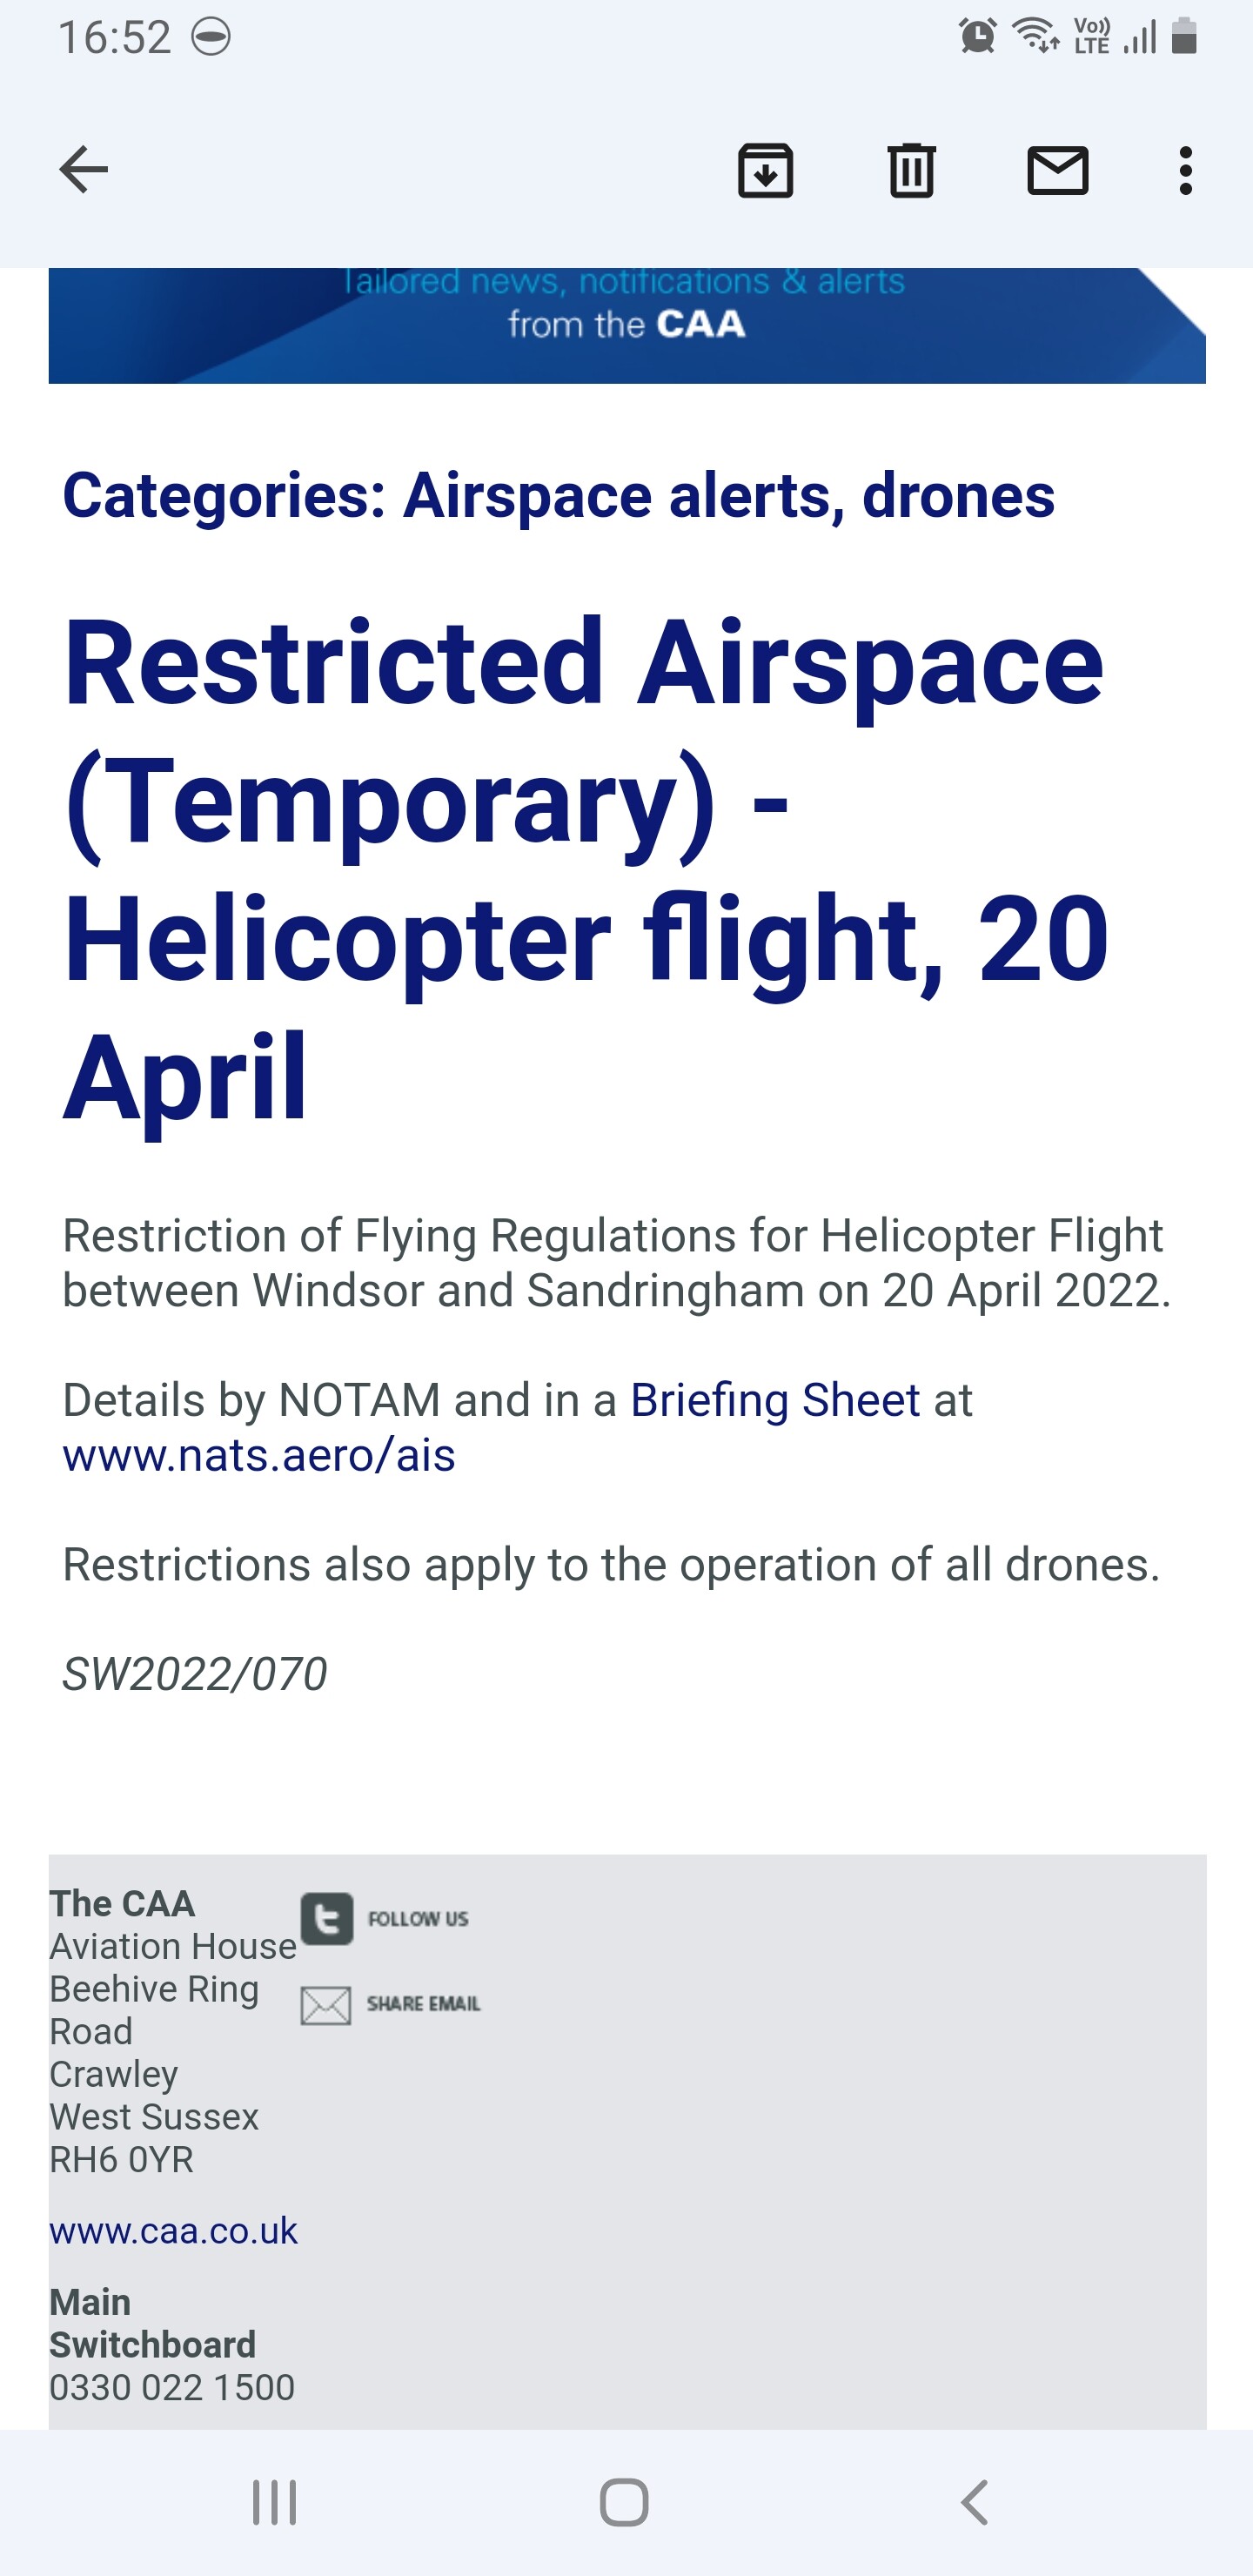Tap the Restricted Airspace headline
Screen dimensions: 1253x2576
coord(586,869)
